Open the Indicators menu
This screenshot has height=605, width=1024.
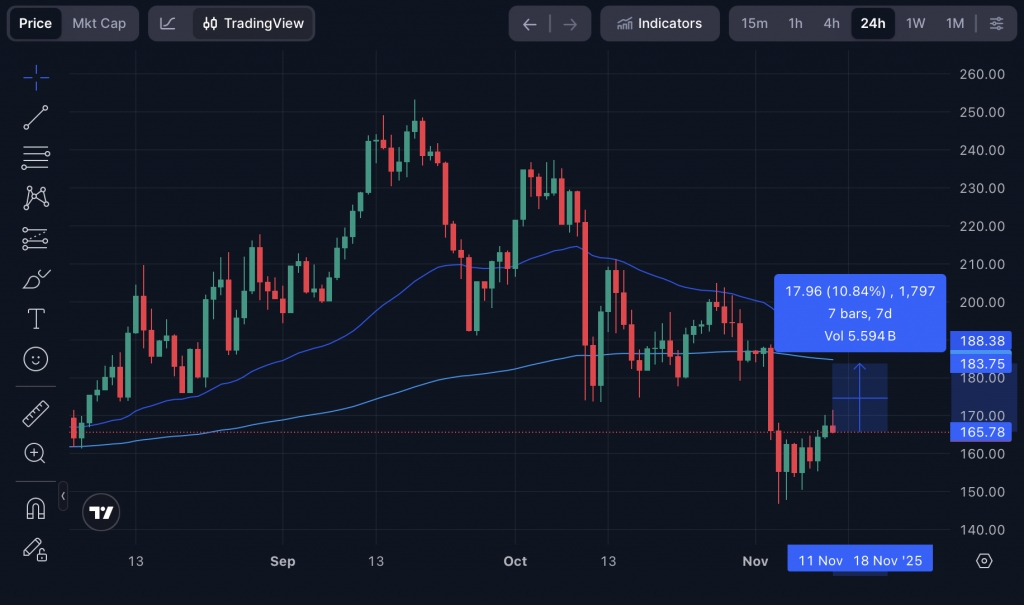pos(660,23)
